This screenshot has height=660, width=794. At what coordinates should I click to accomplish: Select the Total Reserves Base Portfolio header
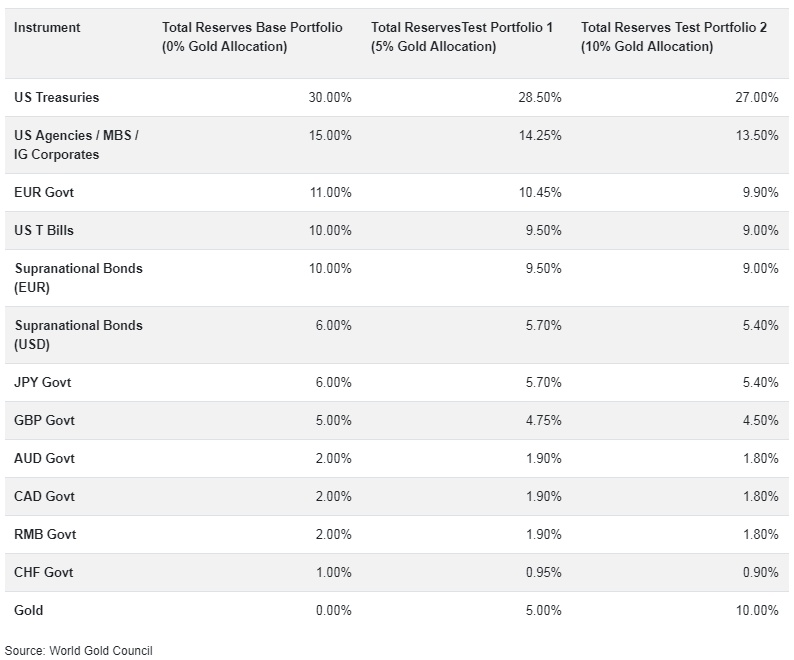tap(252, 37)
